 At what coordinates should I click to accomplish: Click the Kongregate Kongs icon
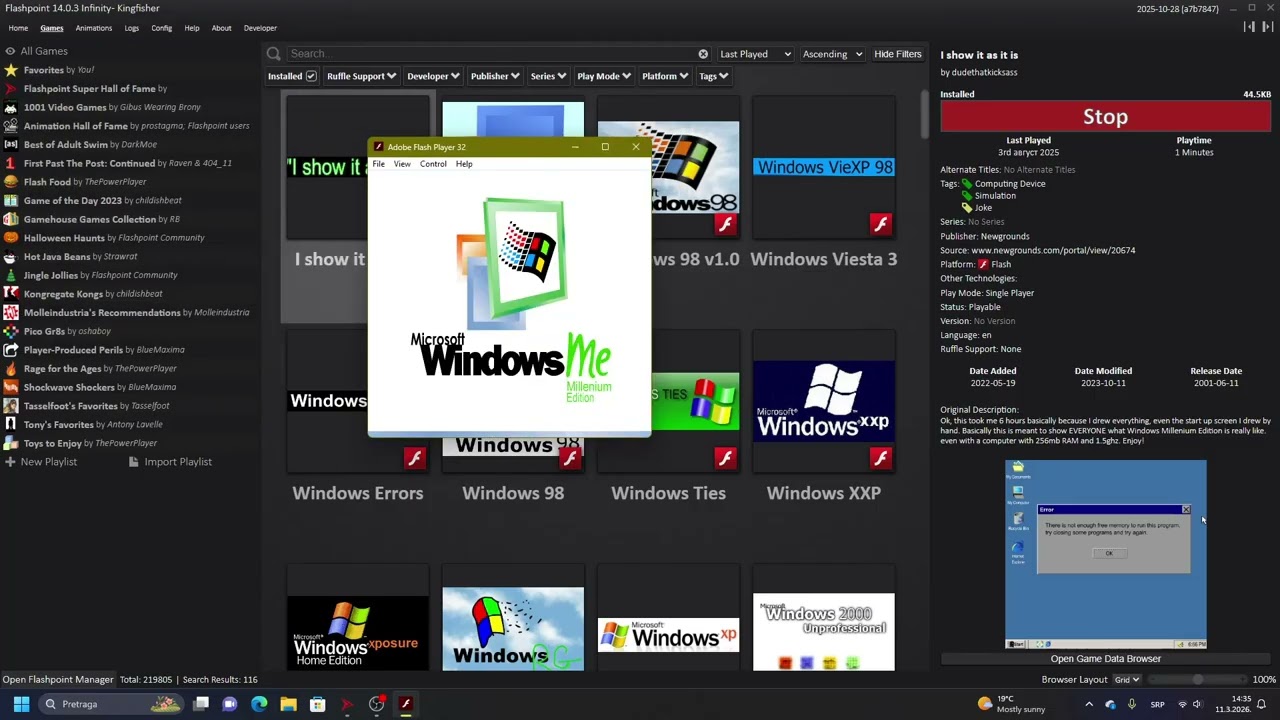coord(10,294)
